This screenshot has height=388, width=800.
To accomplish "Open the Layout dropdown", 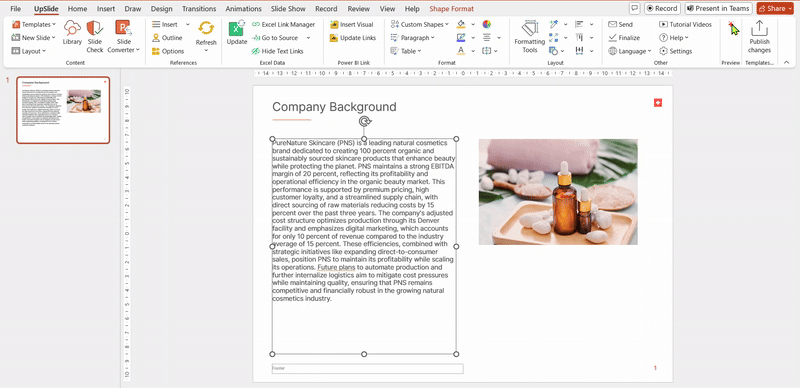I will (44, 51).
